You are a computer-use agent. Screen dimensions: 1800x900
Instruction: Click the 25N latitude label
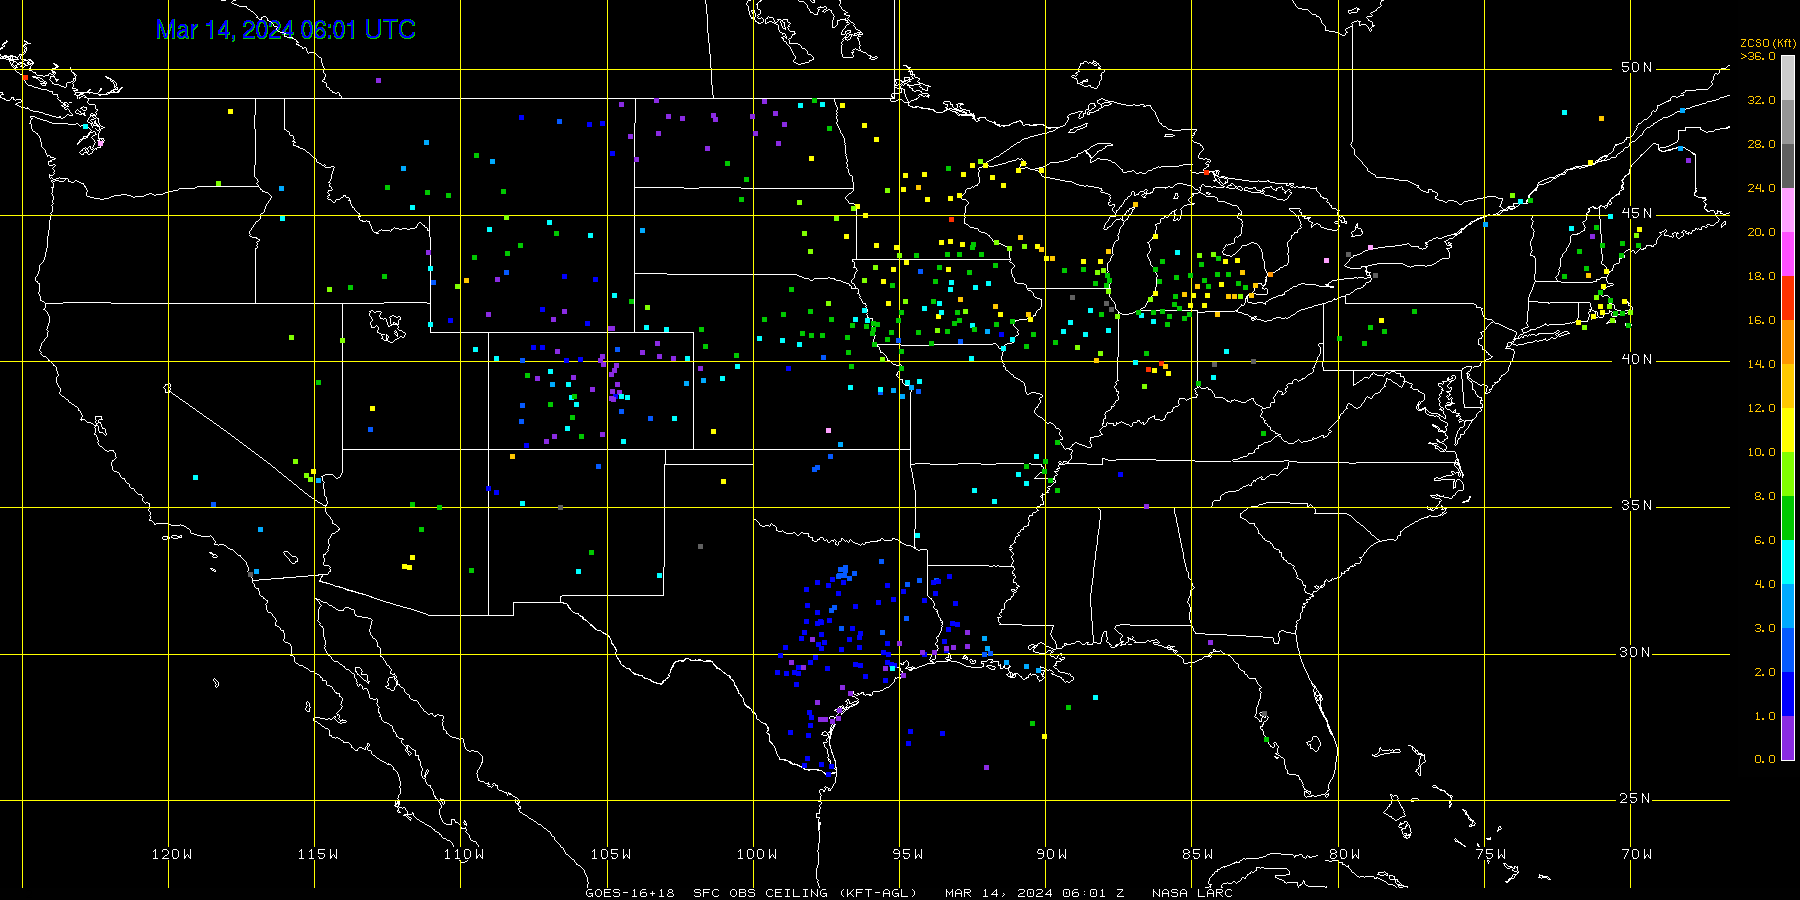(x=1637, y=798)
